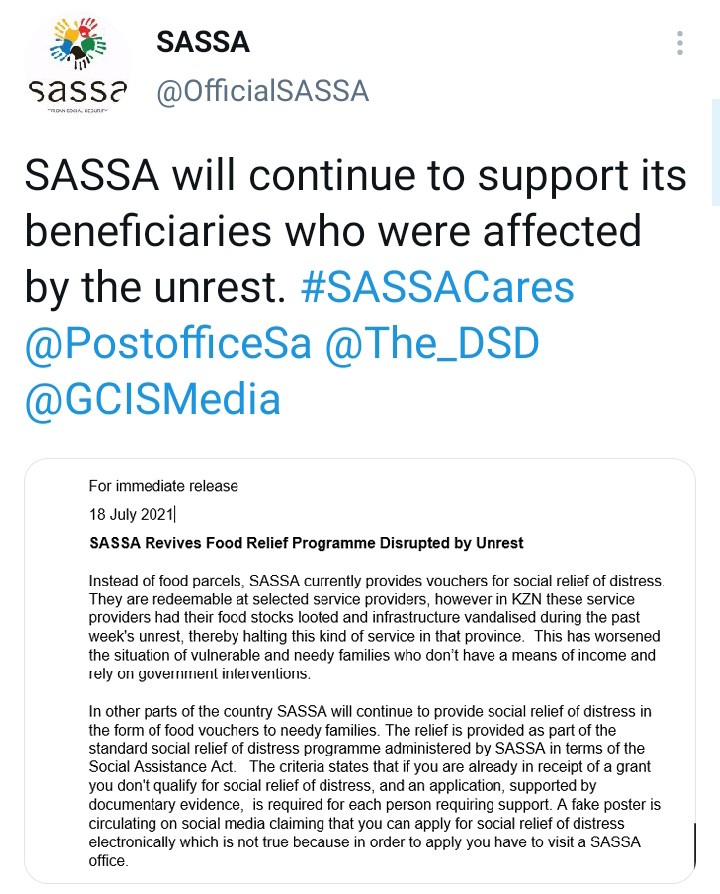Click 'Social Assistance Act' in the press release
720x894 pixels.
coord(161,765)
